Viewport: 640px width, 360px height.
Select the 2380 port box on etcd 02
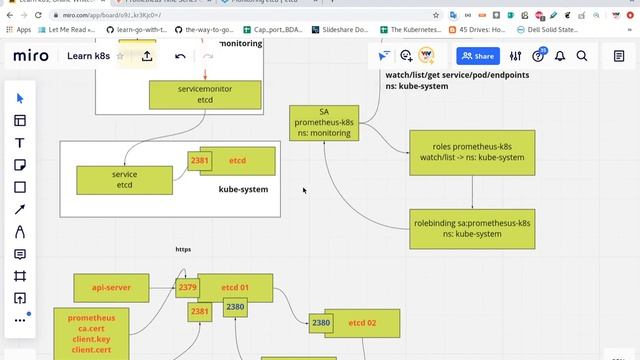pyautogui.click(x=321, y=323)
